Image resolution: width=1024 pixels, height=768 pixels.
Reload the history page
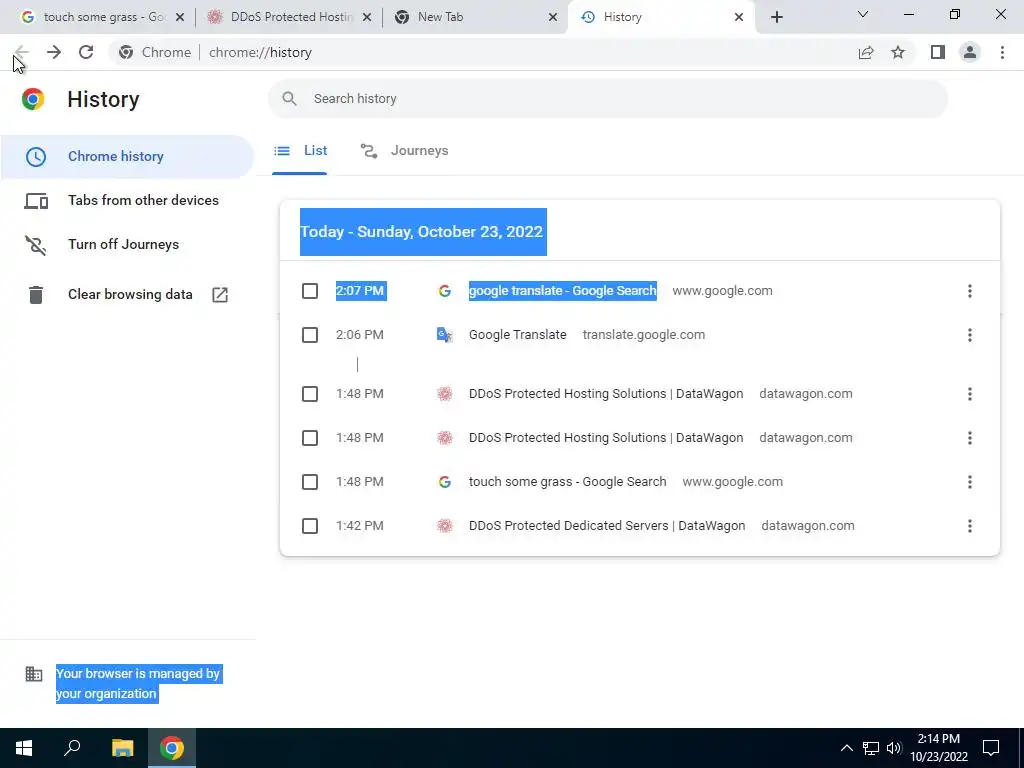pyautogui.click(x=86, y=52)
